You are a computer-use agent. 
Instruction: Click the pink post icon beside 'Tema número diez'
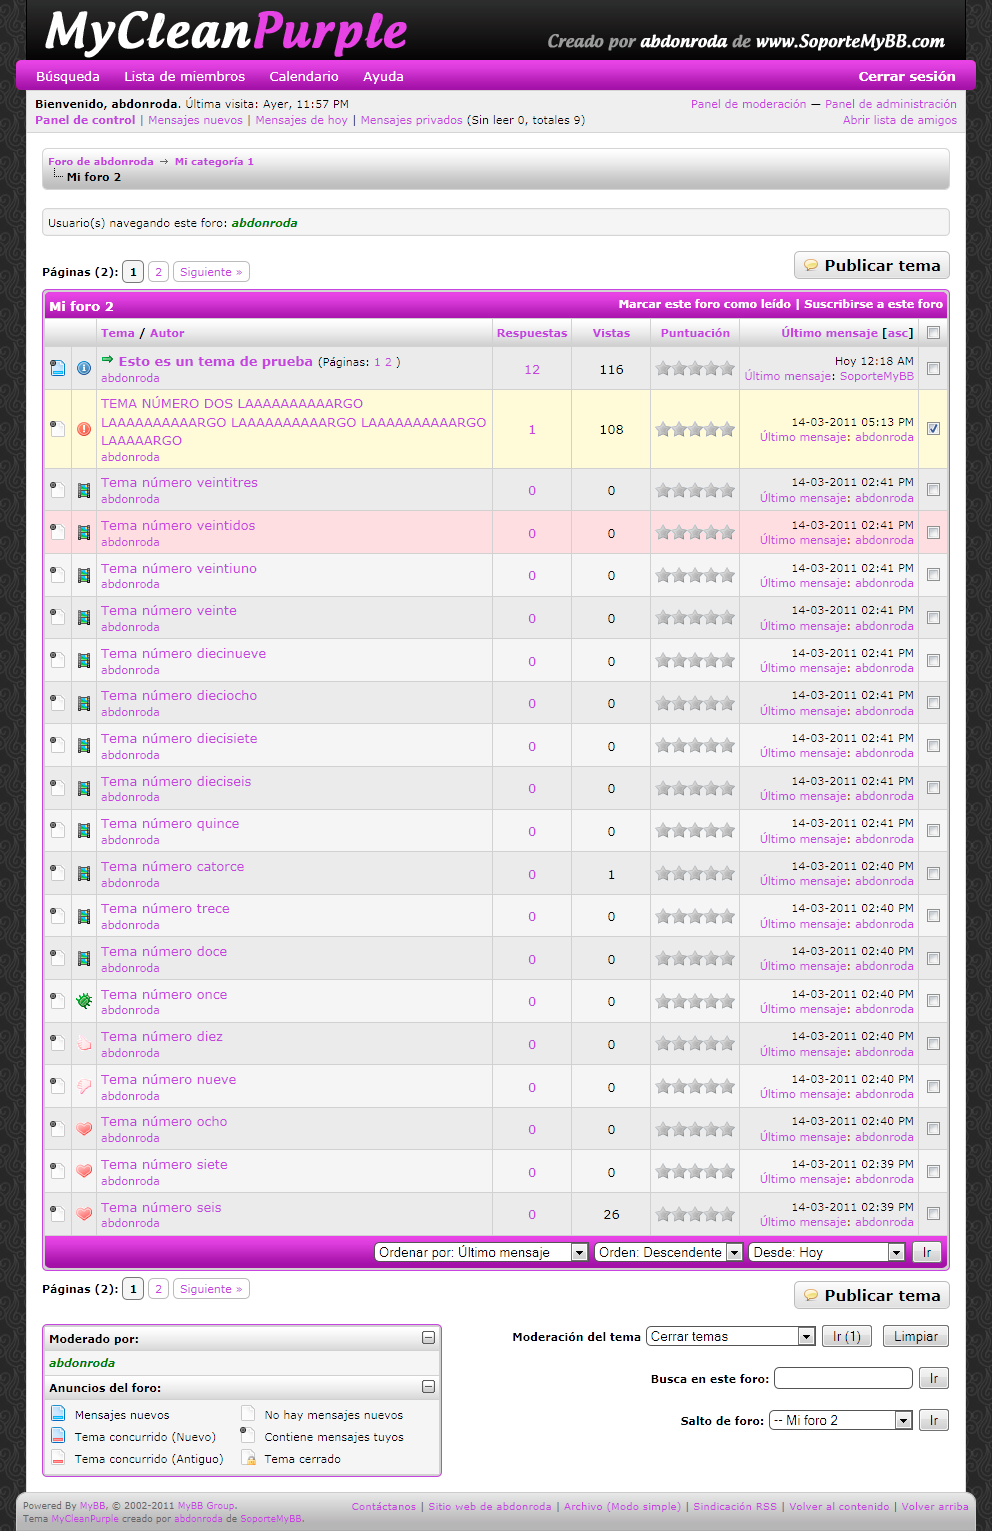(x=84, y=1044)
